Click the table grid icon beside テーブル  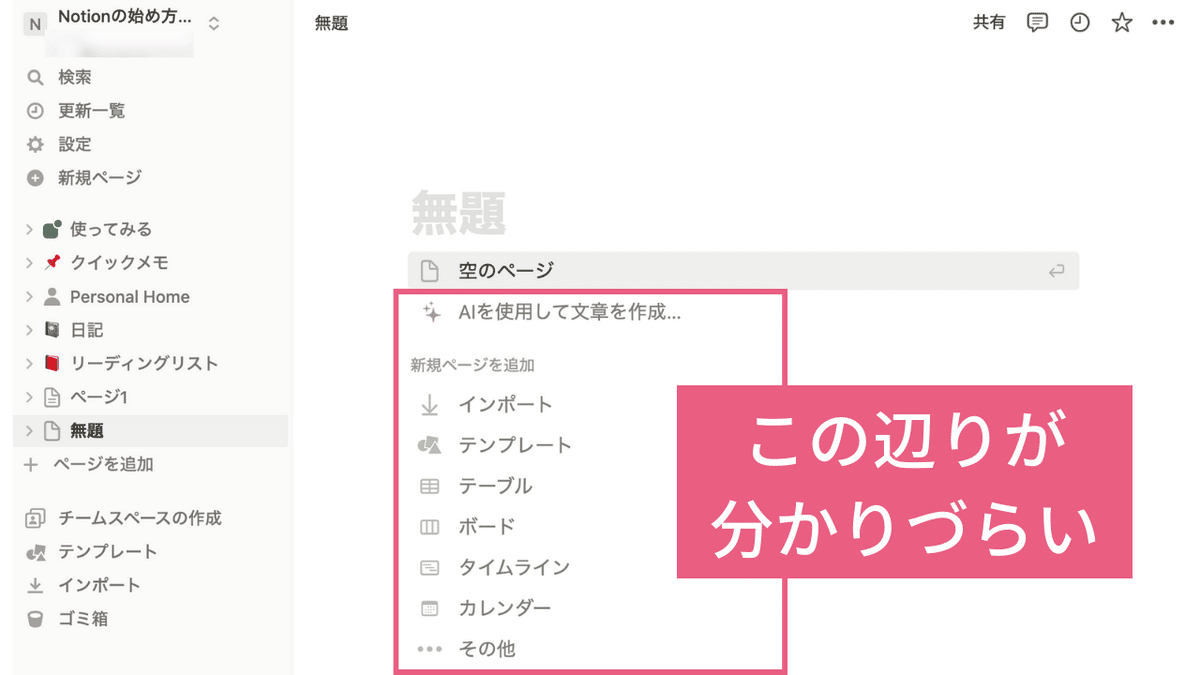coord(430,487)
